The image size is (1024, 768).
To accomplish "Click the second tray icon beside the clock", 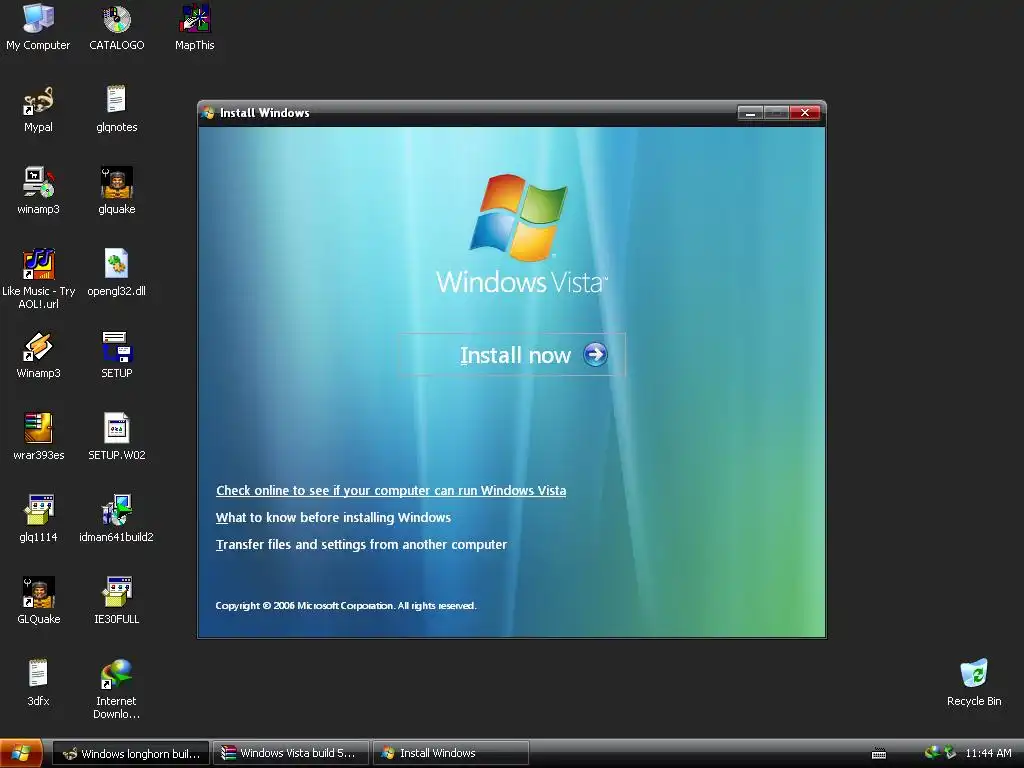I will [950, 752].
